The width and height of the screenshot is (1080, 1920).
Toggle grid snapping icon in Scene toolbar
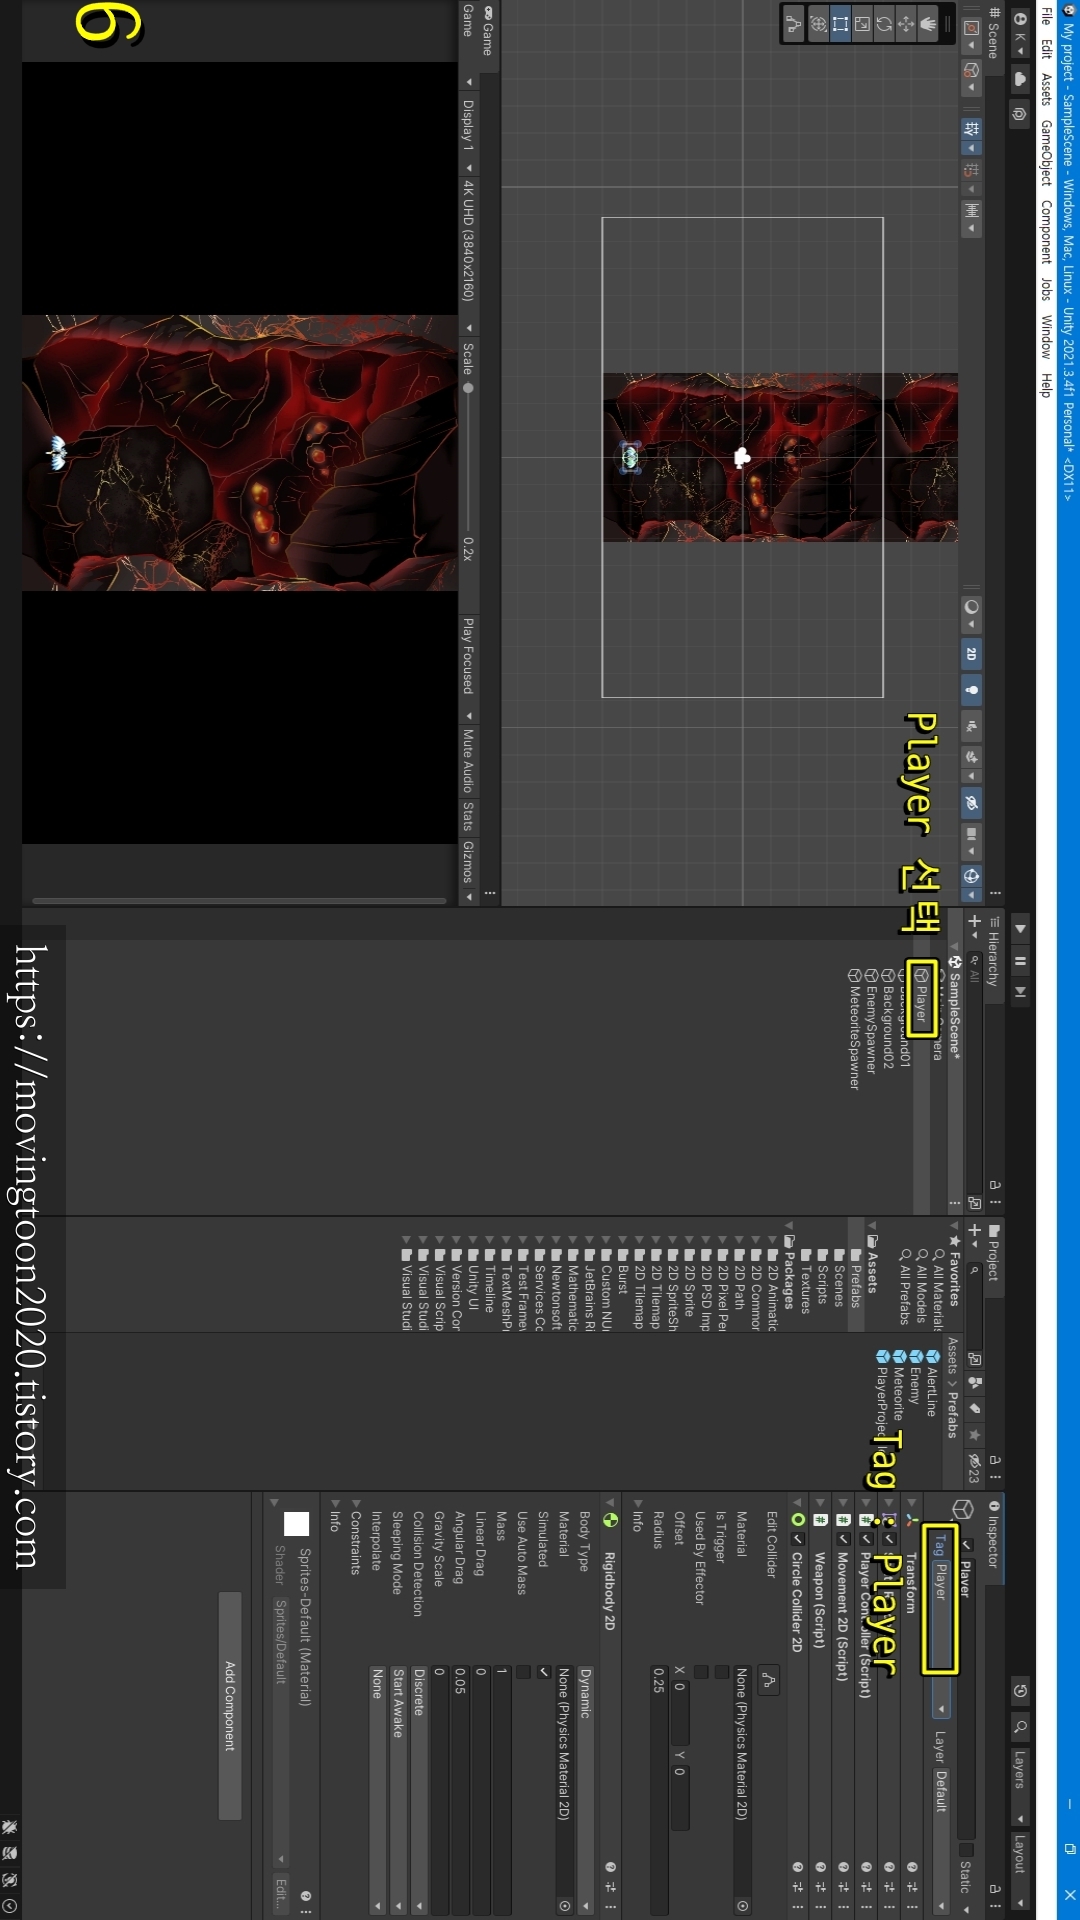click(x=971, y=171)
